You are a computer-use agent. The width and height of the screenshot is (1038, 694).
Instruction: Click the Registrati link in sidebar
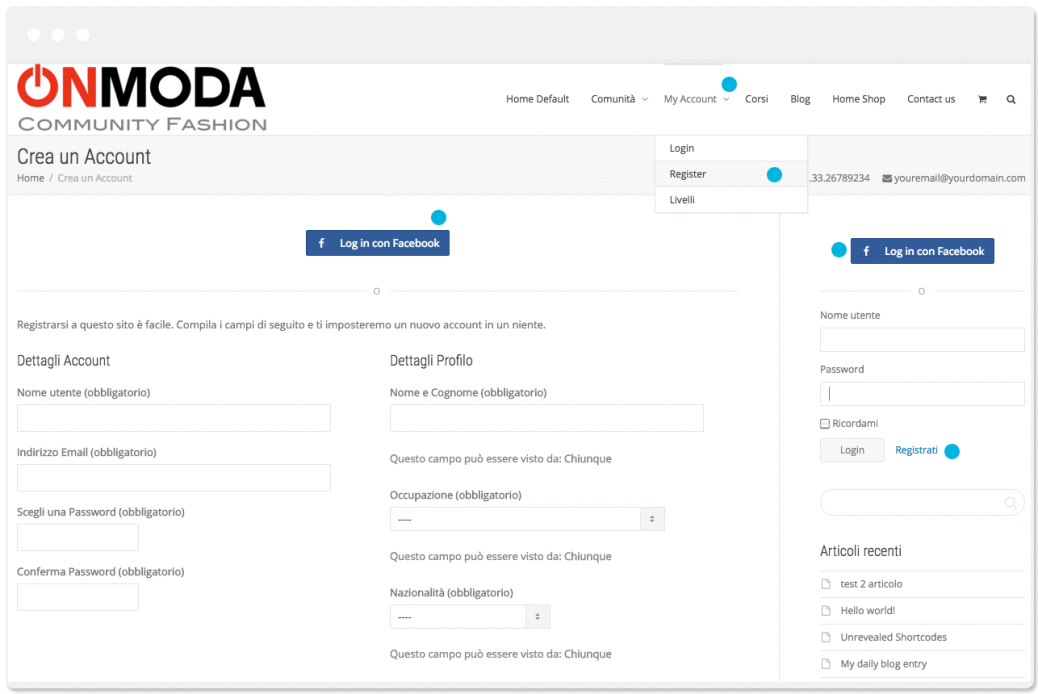(x=916, y=450)
